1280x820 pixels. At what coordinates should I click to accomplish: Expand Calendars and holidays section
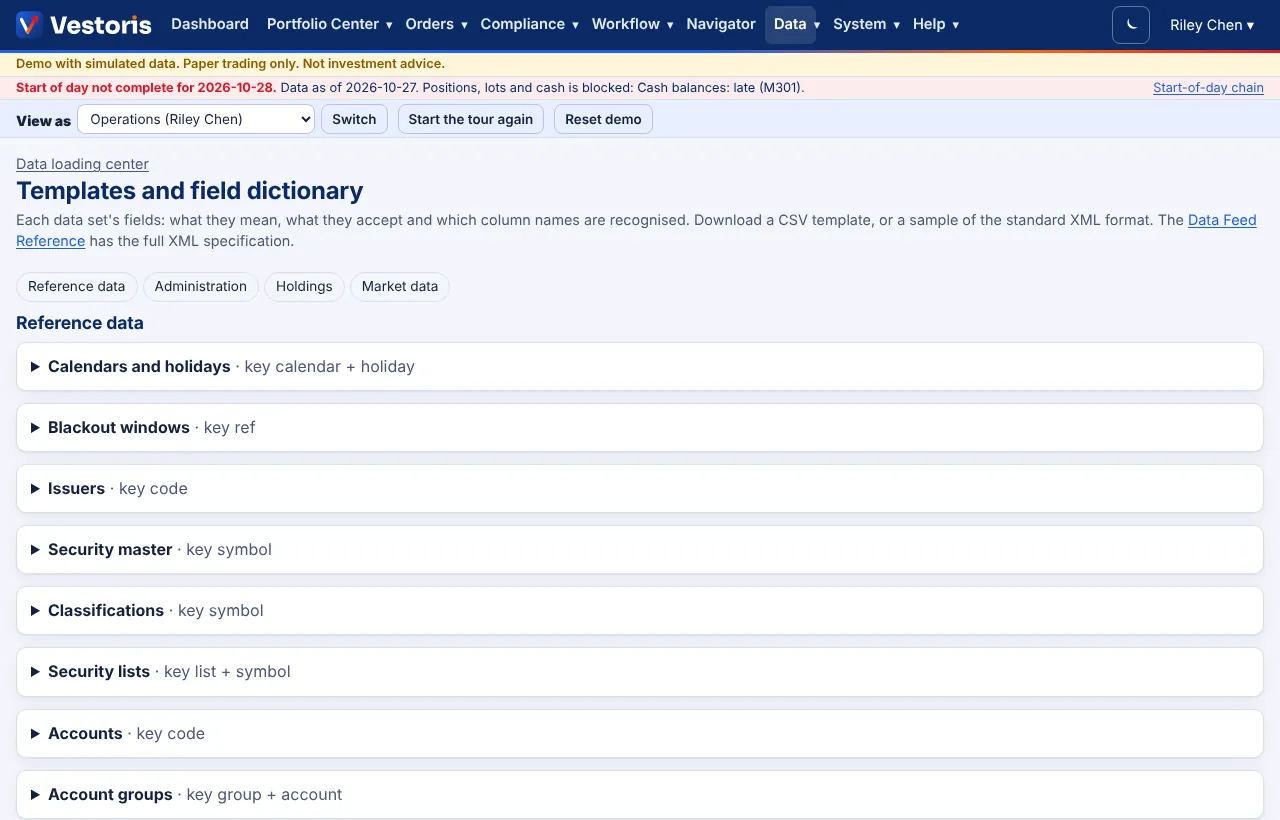pos(640,367)
